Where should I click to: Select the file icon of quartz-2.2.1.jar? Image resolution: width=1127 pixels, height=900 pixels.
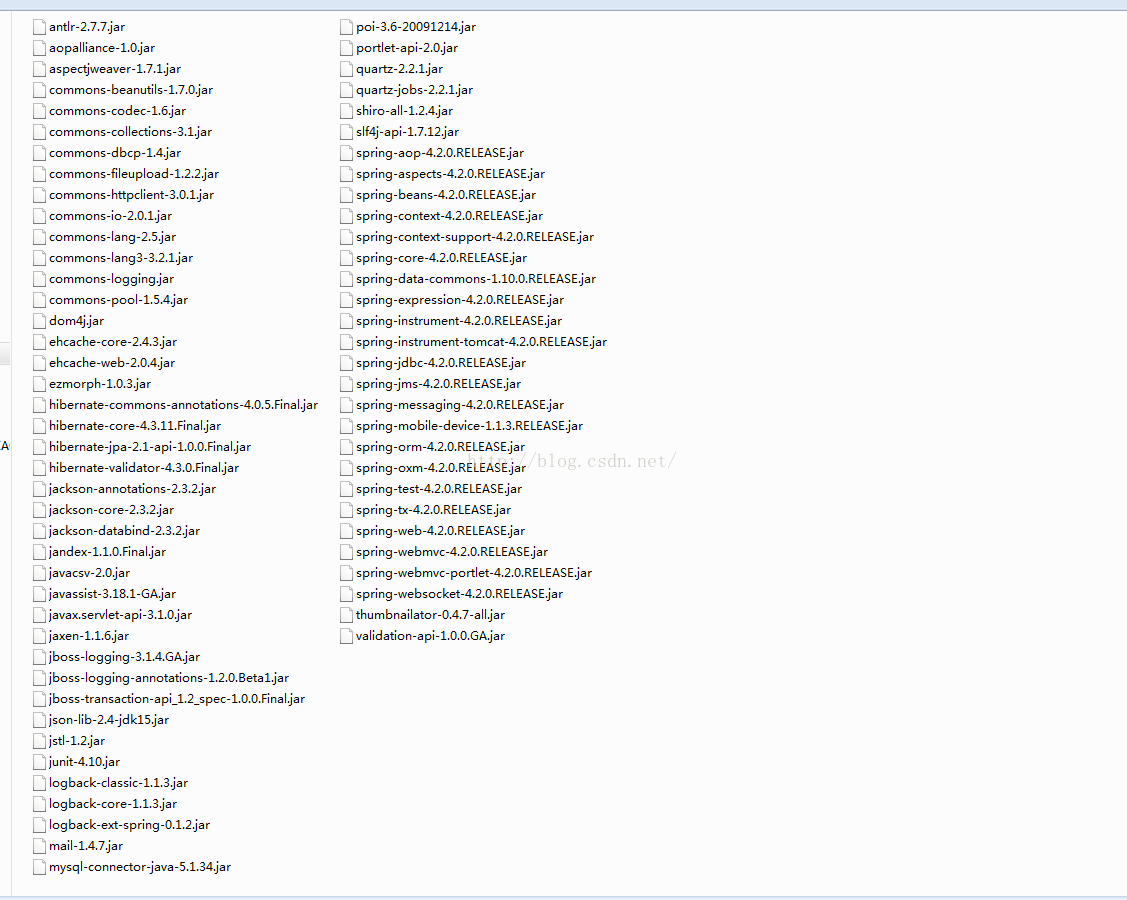346,69
